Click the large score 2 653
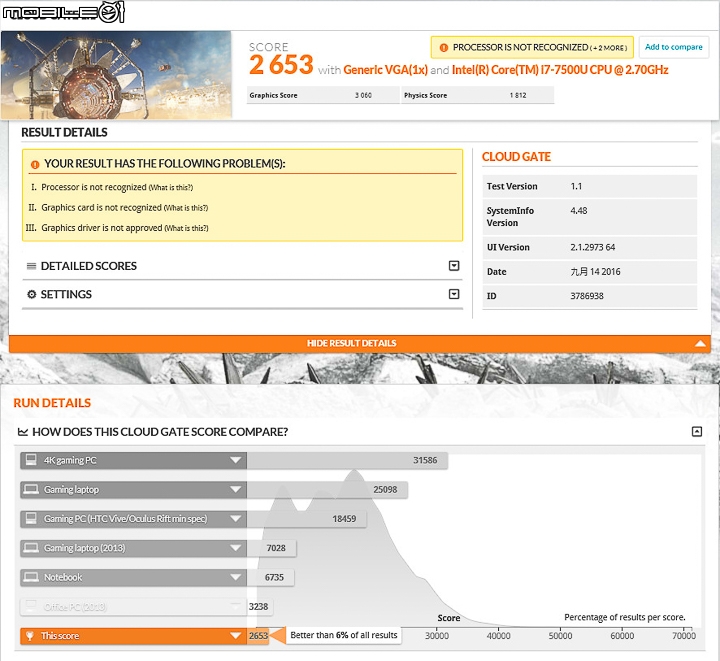The height and width of the screenshot is (661, 720). point(281,65)
